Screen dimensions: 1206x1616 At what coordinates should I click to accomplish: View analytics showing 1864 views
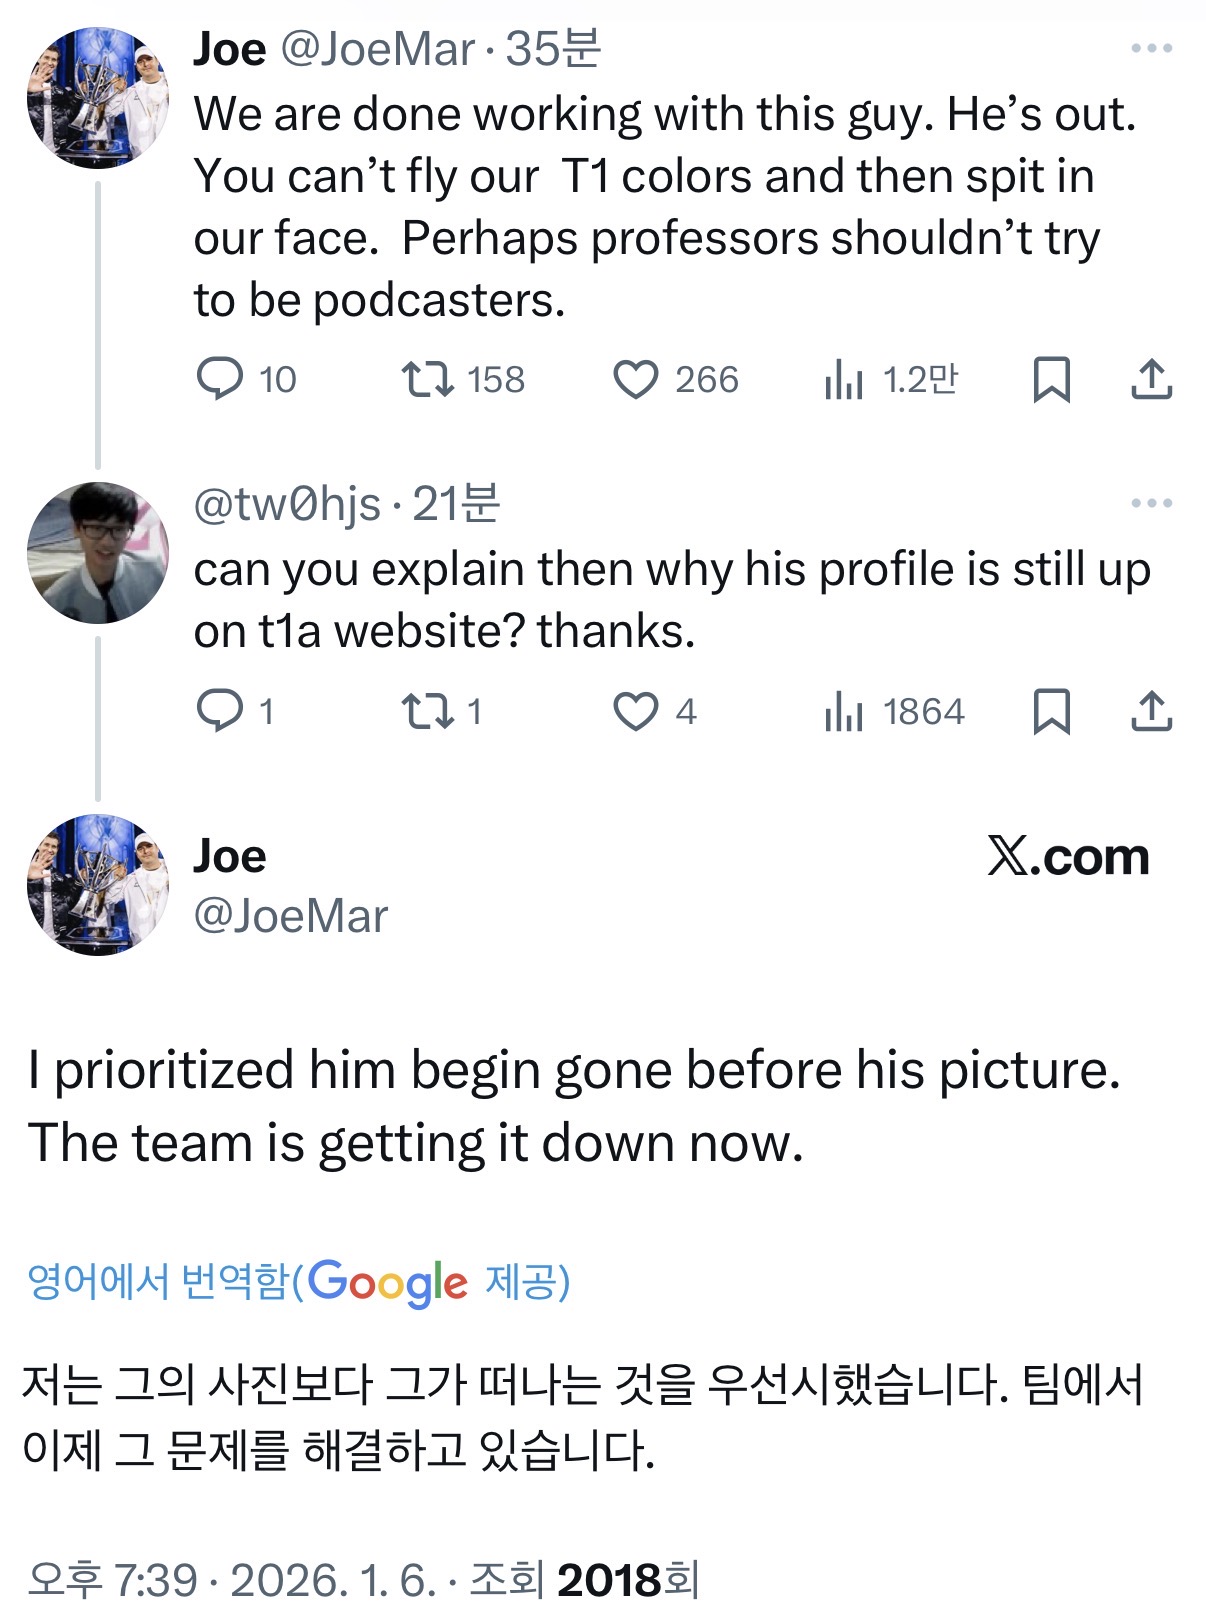coord(844,712)
